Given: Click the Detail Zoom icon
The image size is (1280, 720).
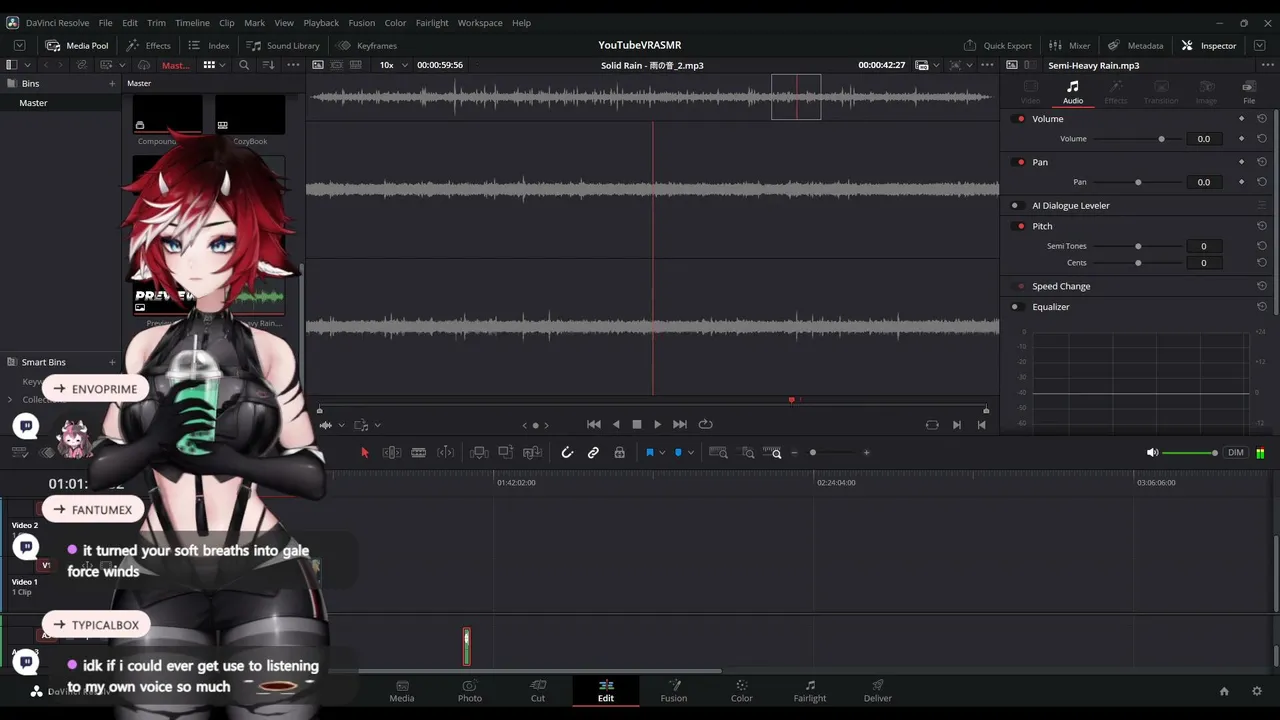Looking at the screenshot, I should [x=748, y=453].
